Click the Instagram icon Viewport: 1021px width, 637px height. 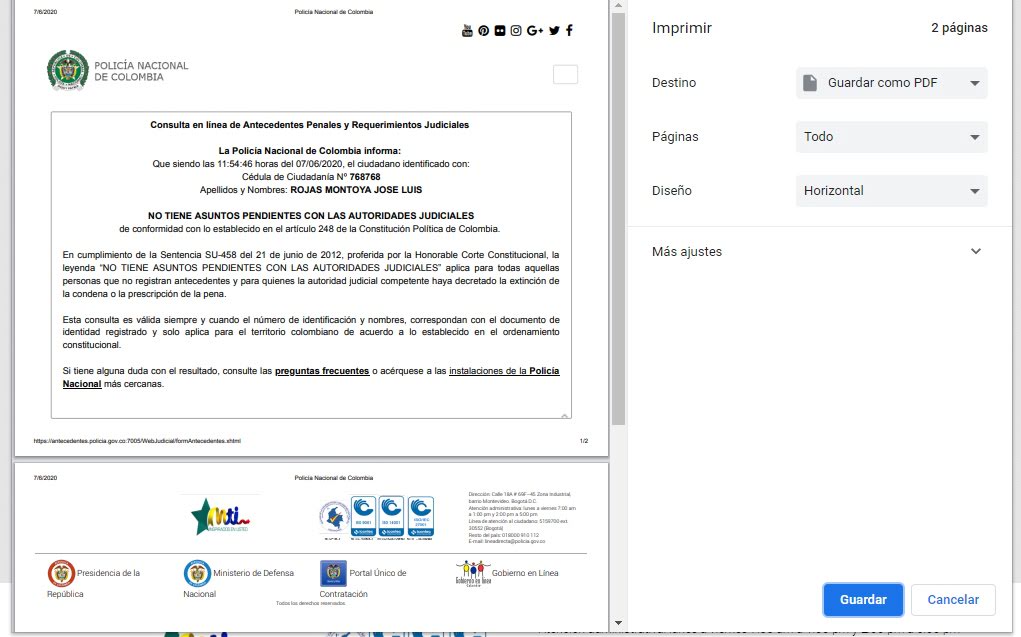click(516, 31)
